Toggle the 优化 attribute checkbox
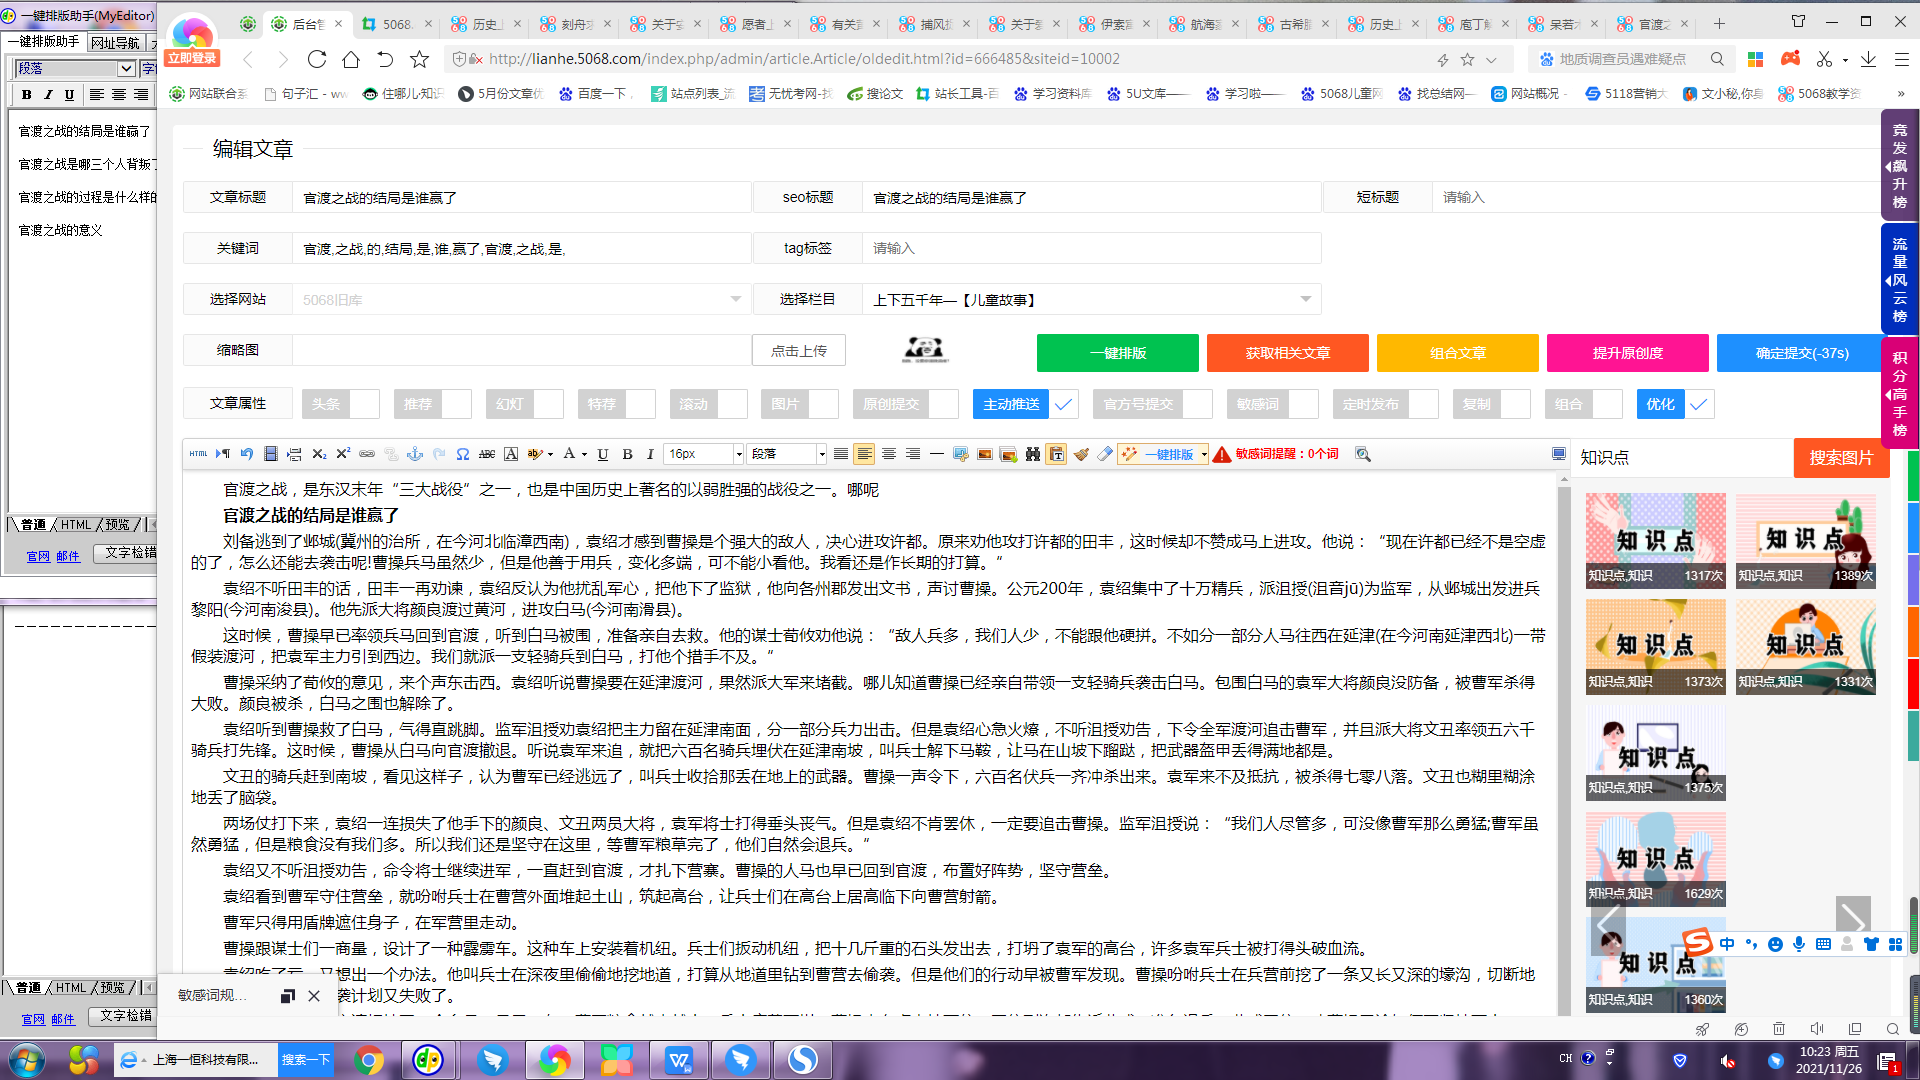1920x1080 pixels. pos(1699,404)
